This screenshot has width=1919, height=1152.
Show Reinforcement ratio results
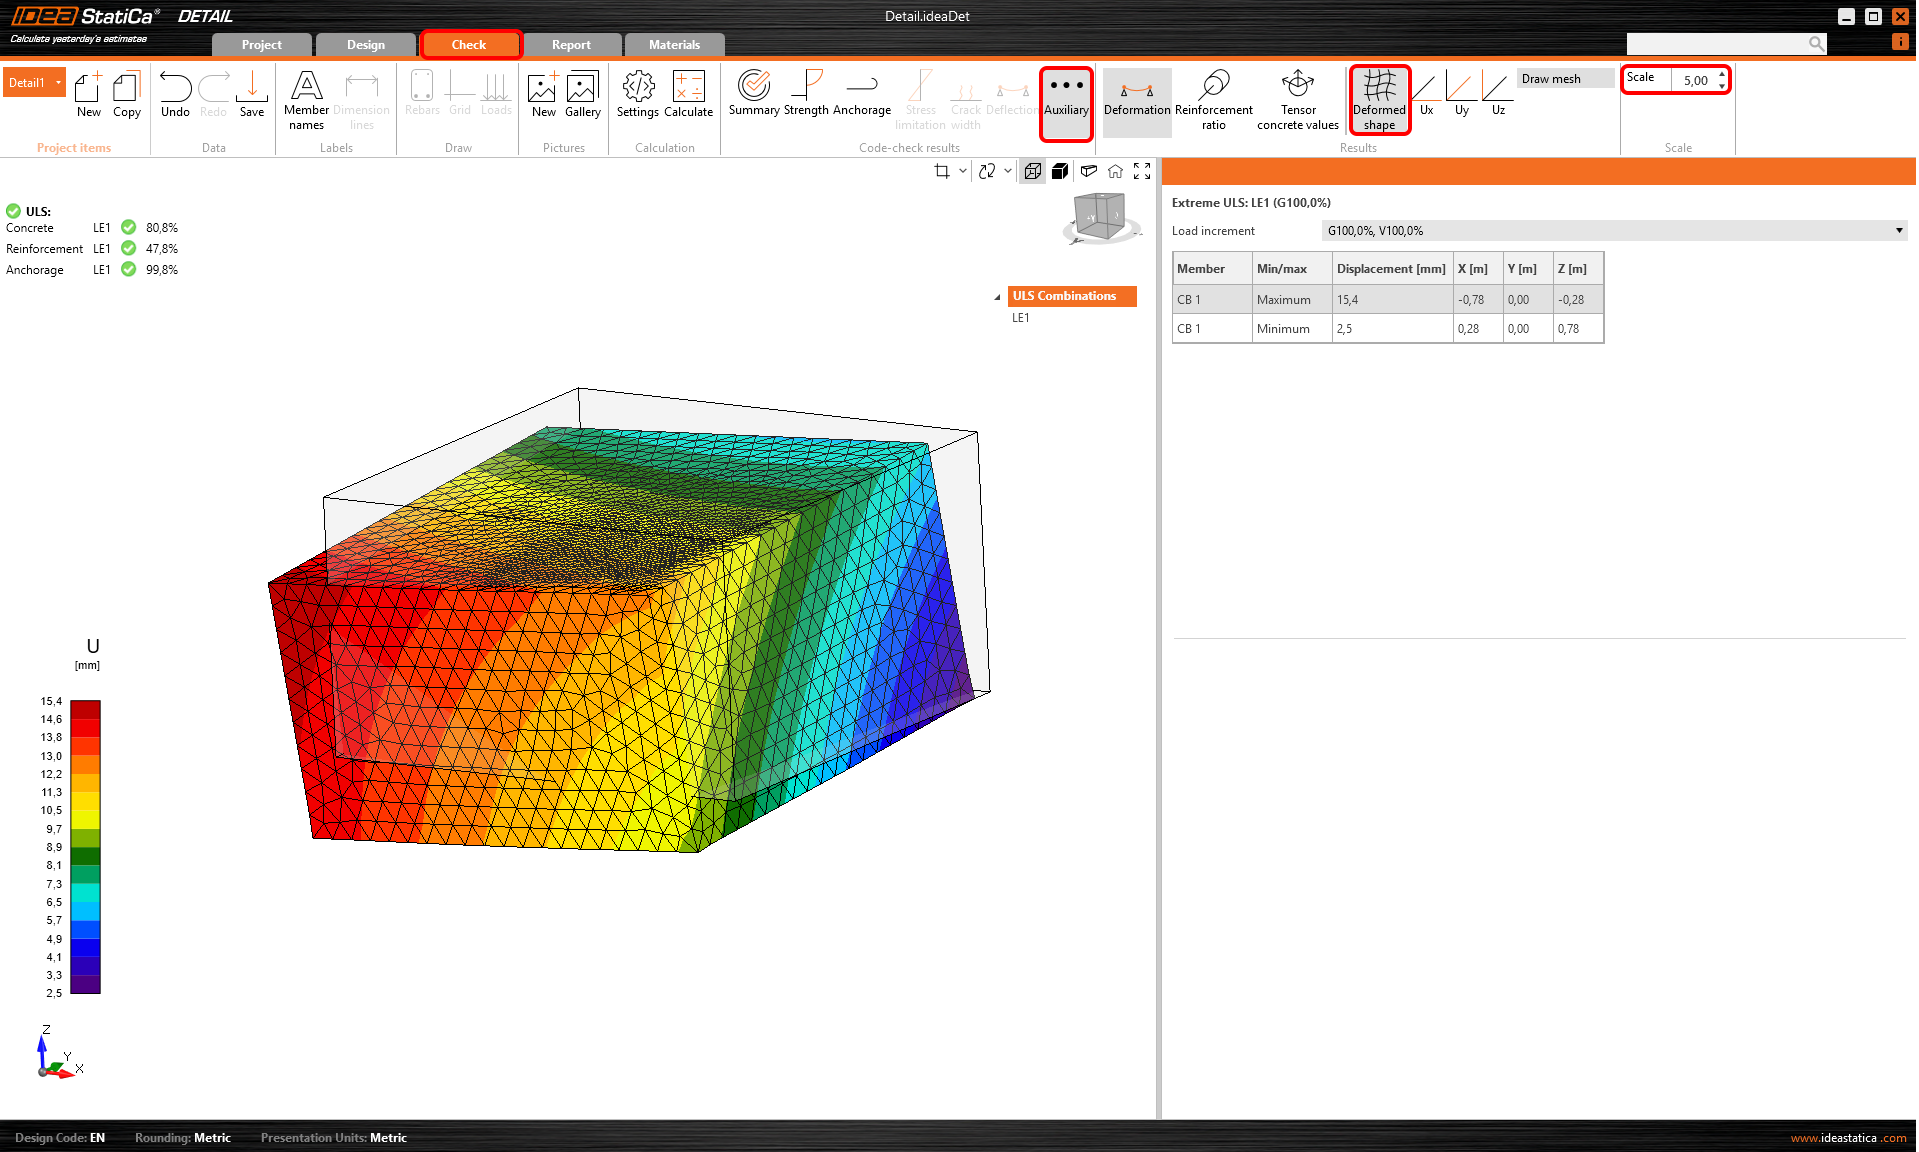pos(1213,99)
